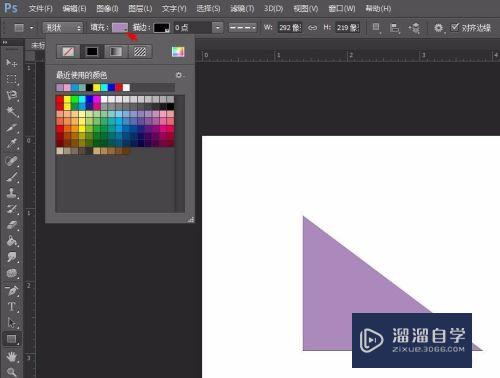
Task: Toggle the 对齐边缘 checkbox
Action: coord(455,27)
